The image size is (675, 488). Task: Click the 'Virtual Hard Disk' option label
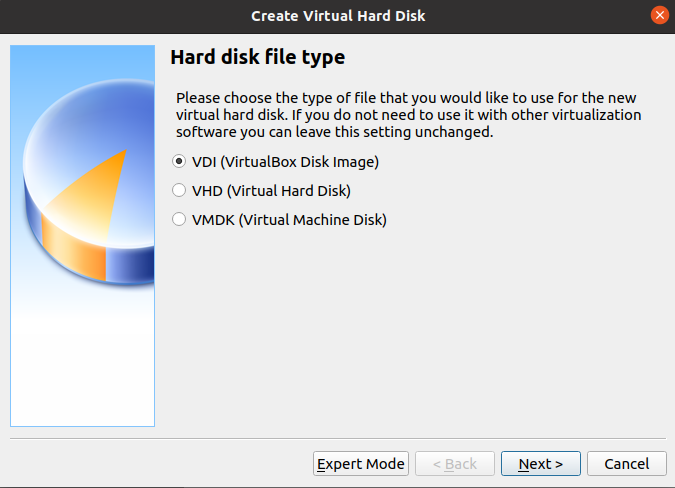pos(271,190)
